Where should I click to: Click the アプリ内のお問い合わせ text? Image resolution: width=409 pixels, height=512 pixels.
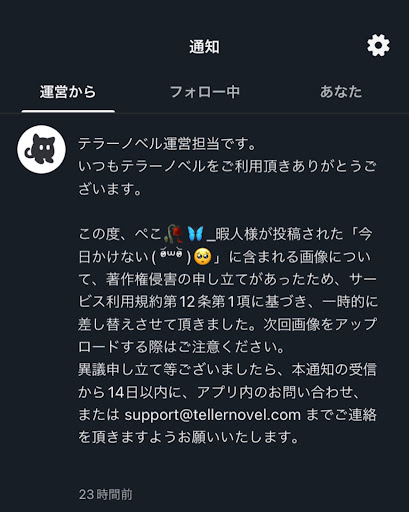pos(275,392)
